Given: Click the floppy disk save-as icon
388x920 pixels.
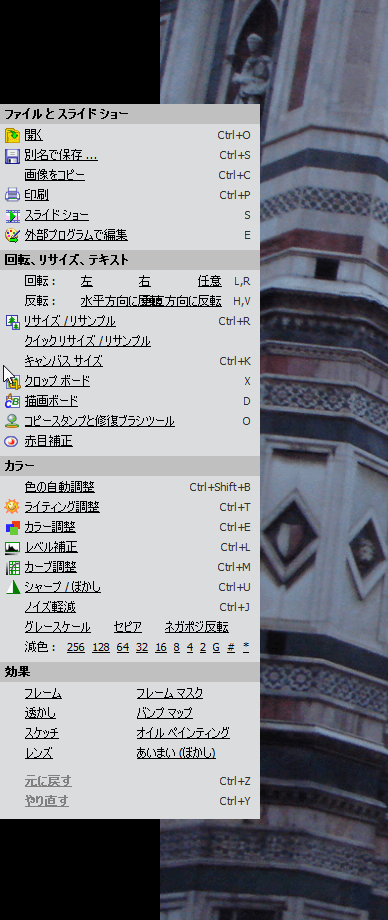Looking at the screenshot, I should click(12, 155).
